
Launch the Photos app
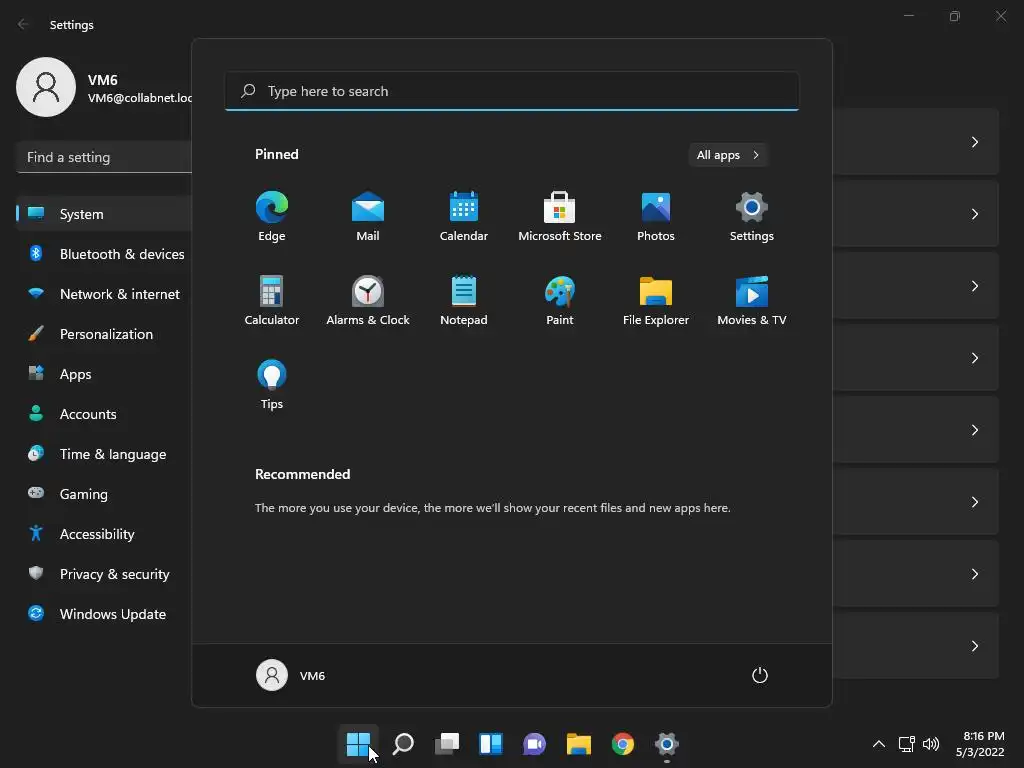point(656,216)
